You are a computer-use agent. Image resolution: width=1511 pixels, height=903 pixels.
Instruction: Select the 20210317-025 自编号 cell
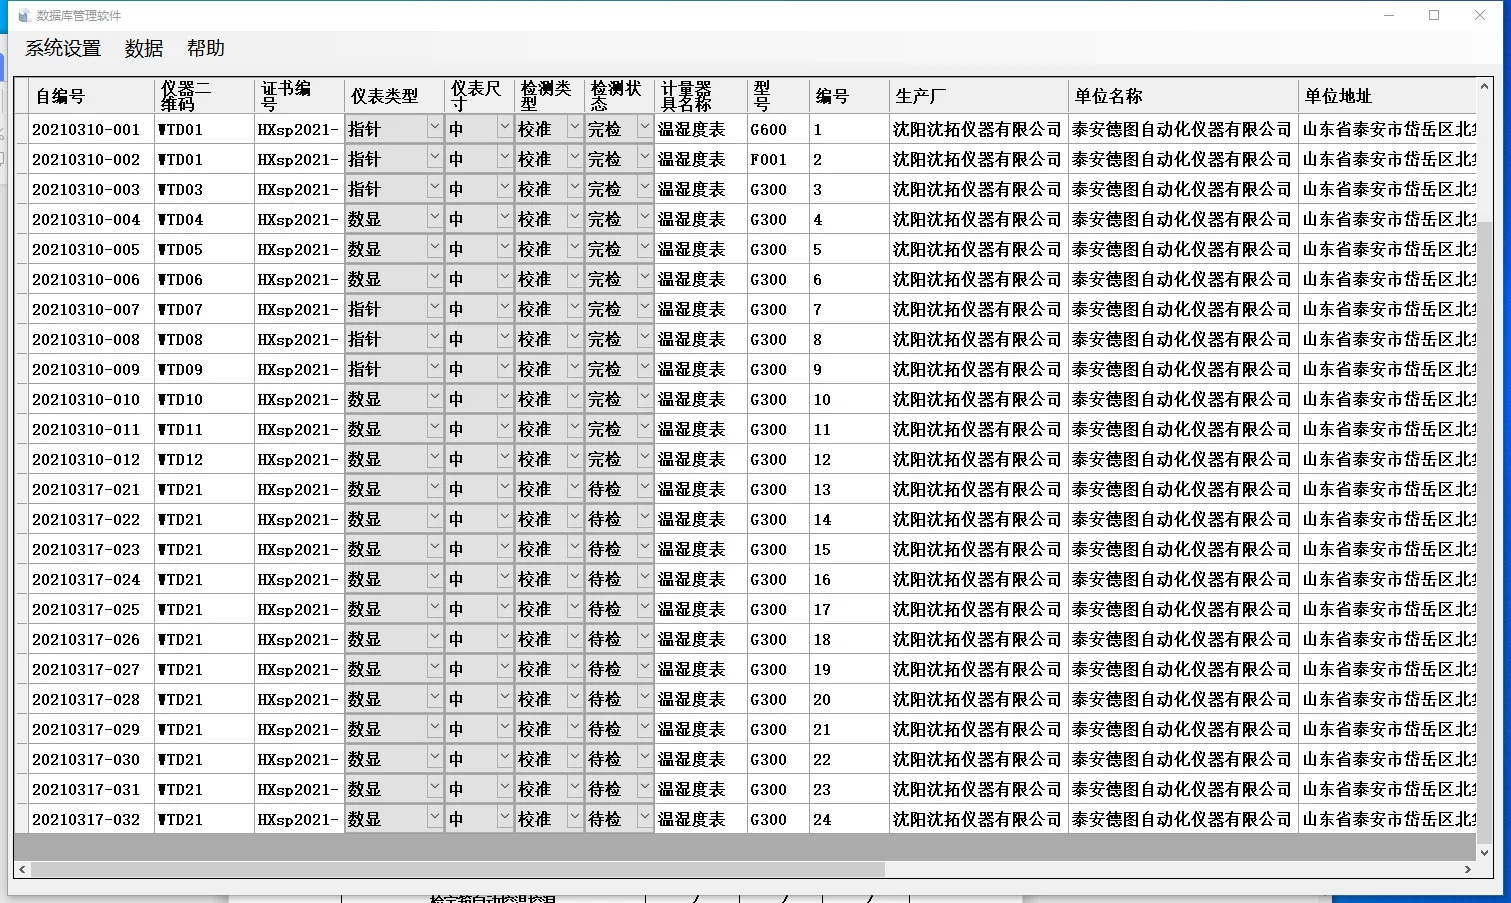[92, 609]
